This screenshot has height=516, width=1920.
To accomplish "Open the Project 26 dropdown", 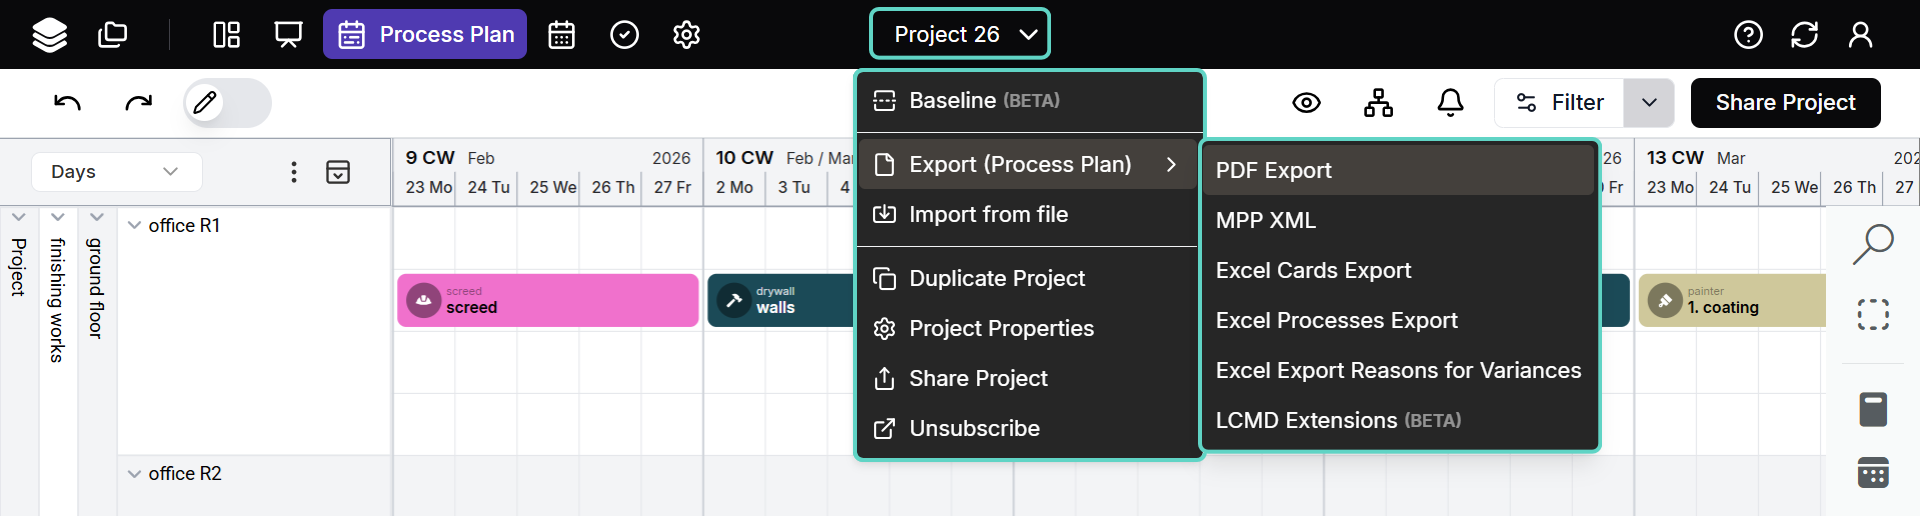I will click(x=960, y=34).
